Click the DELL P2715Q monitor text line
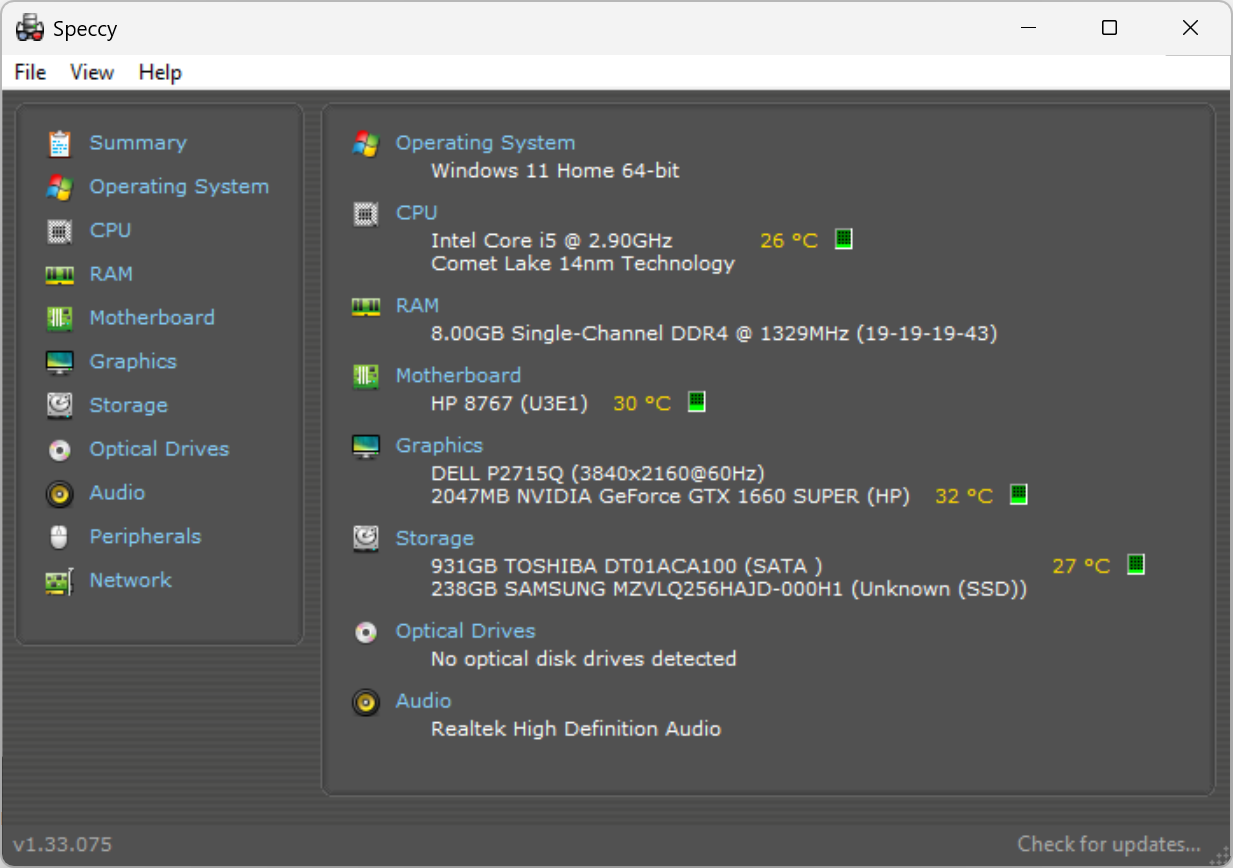This screenshot has width=1233, height=868. tap(597, 474)
